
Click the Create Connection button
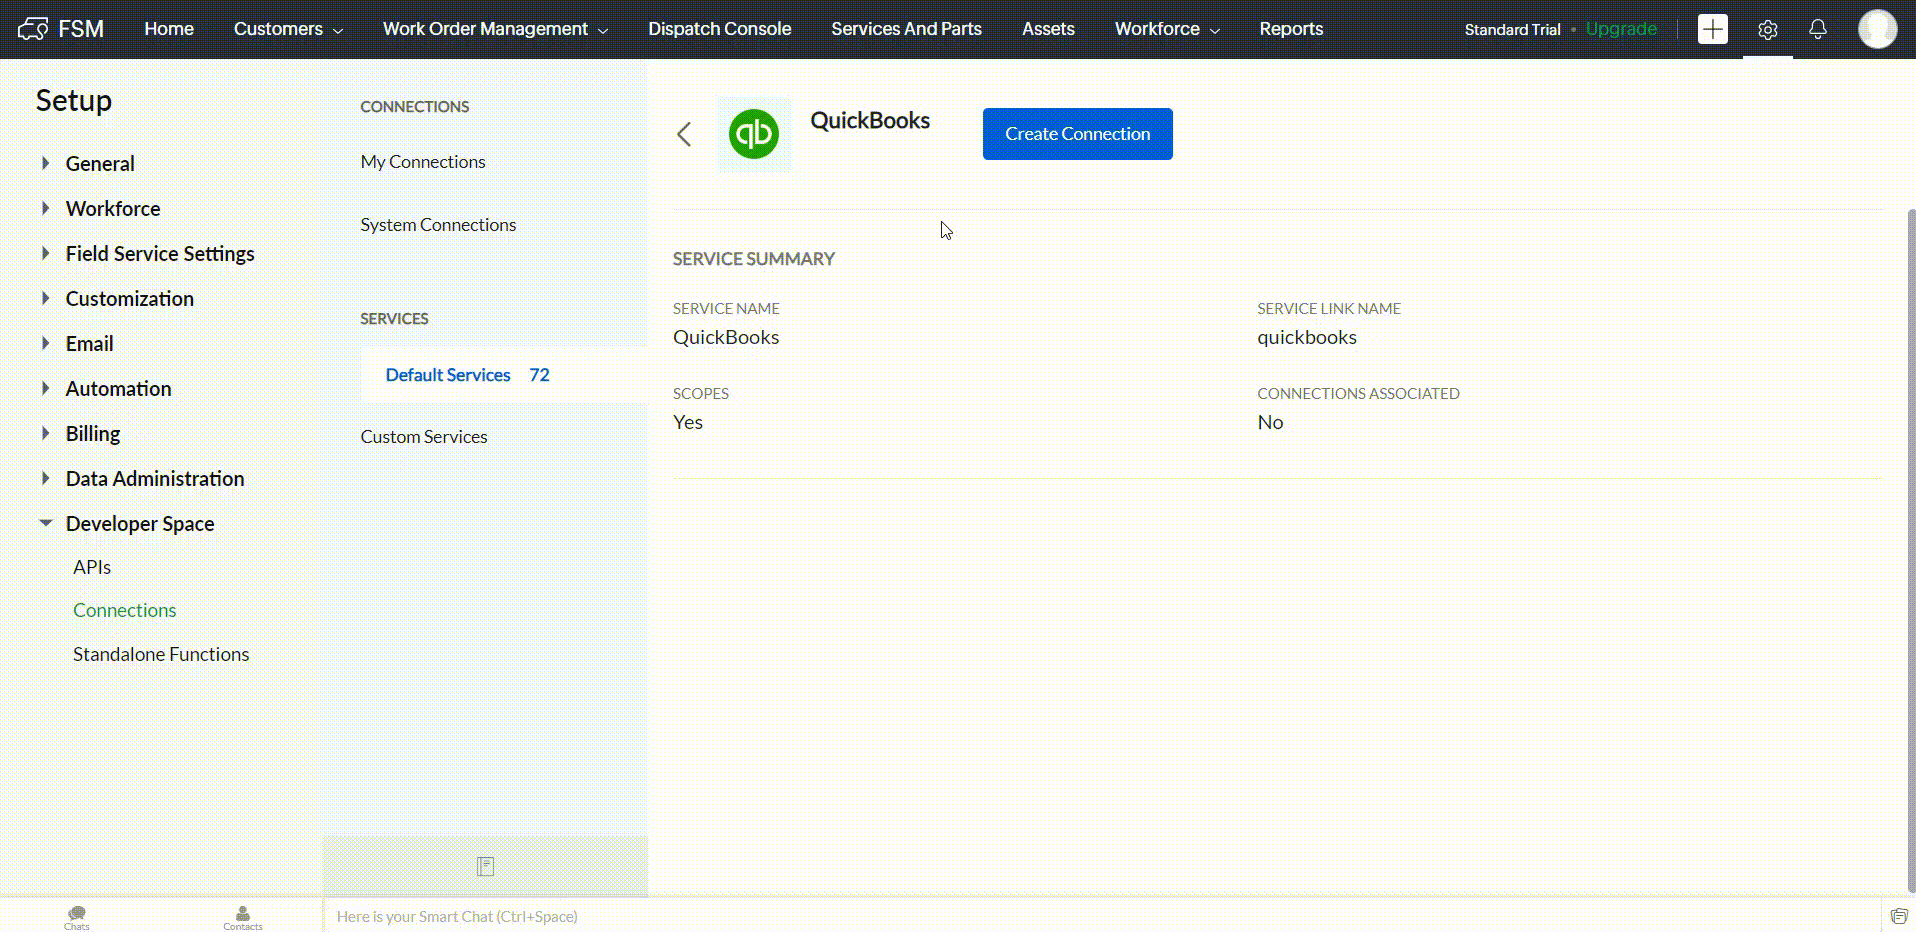(x=1077, y=134)
